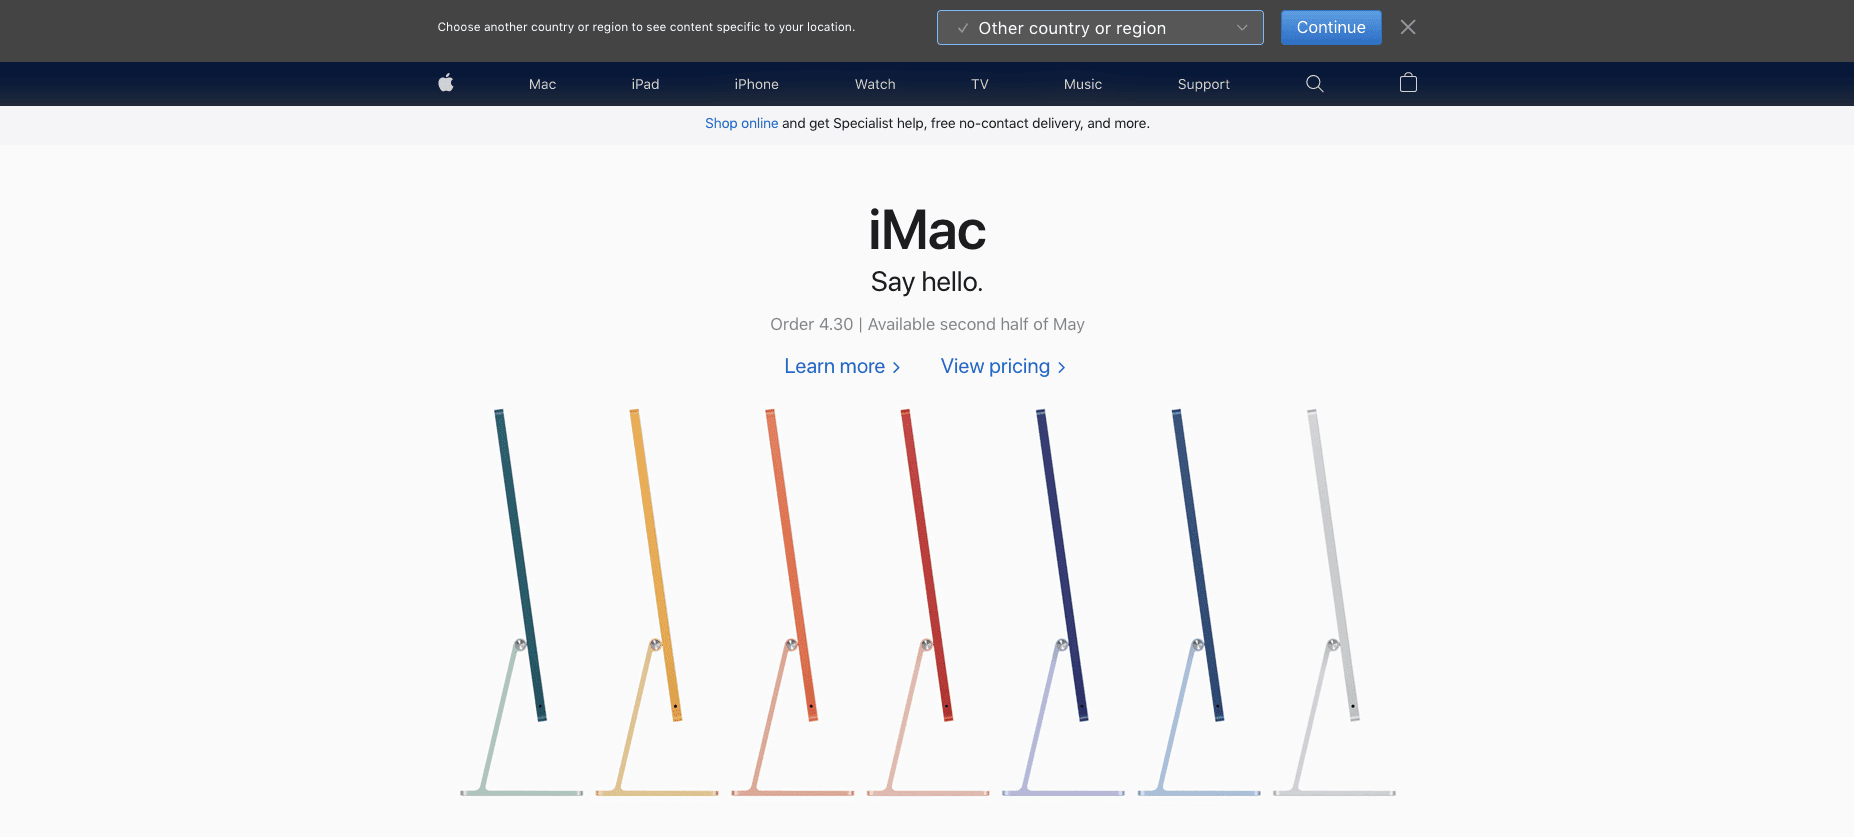Click the 'Say hello.' tagline
This screenshot has height=840, width=1854.
[927, 282]
